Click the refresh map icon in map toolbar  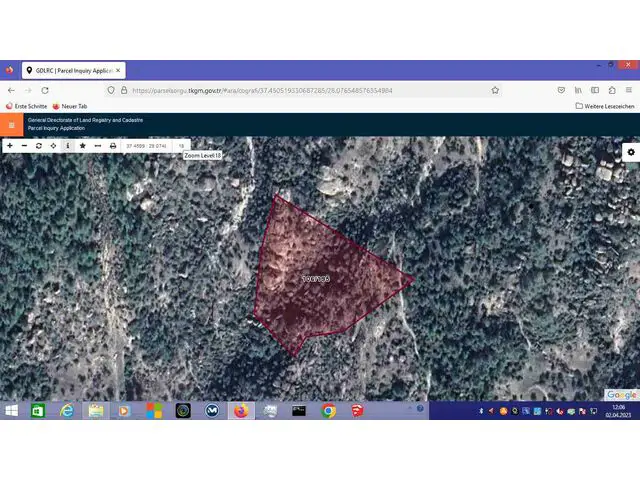pos(38,146)
